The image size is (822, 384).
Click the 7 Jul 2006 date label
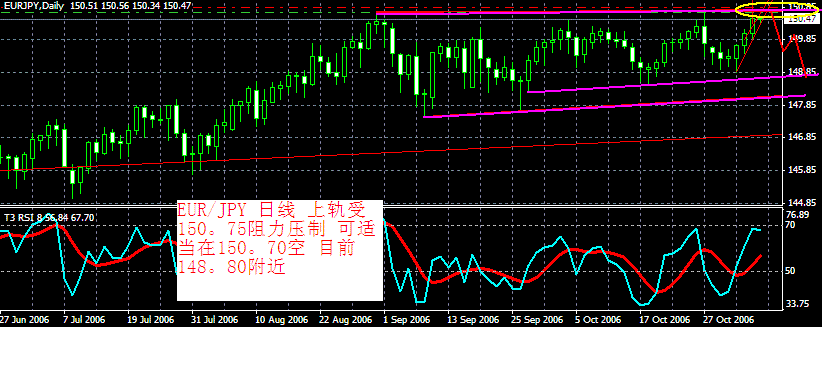(x=84, y=319)
